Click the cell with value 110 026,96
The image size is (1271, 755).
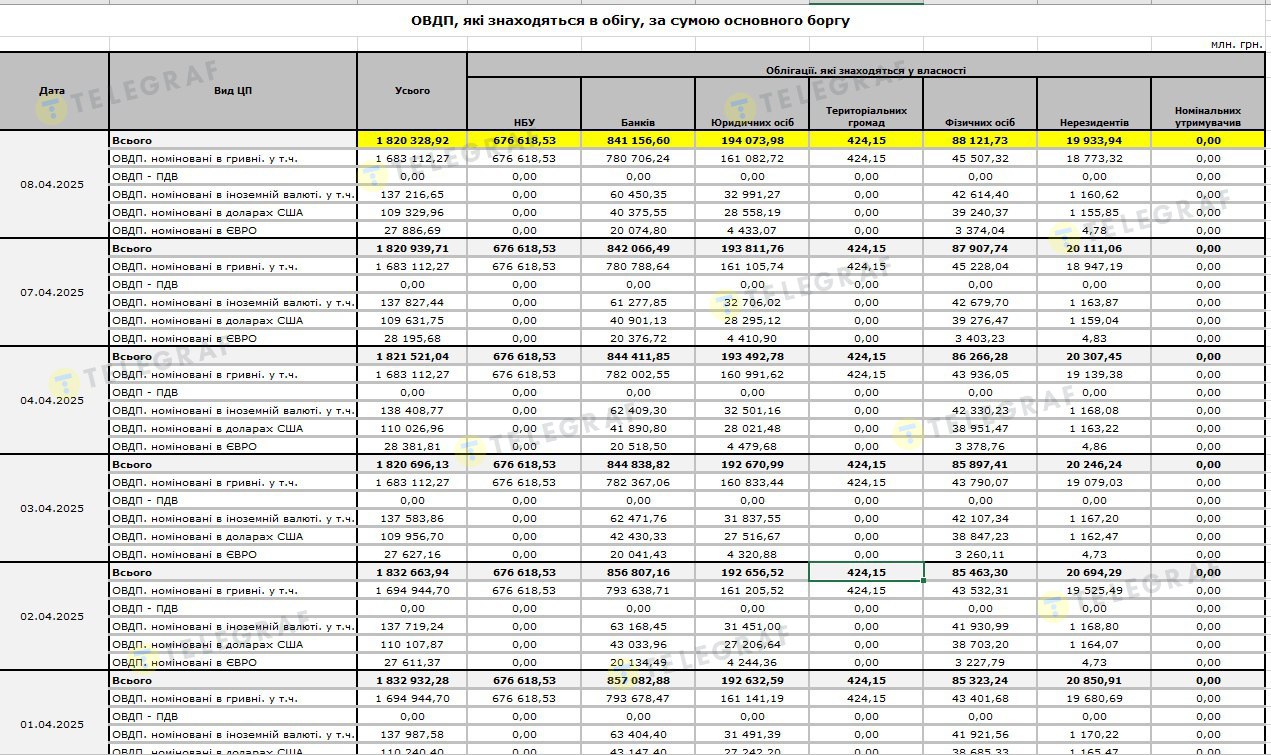tap(412, 428)
